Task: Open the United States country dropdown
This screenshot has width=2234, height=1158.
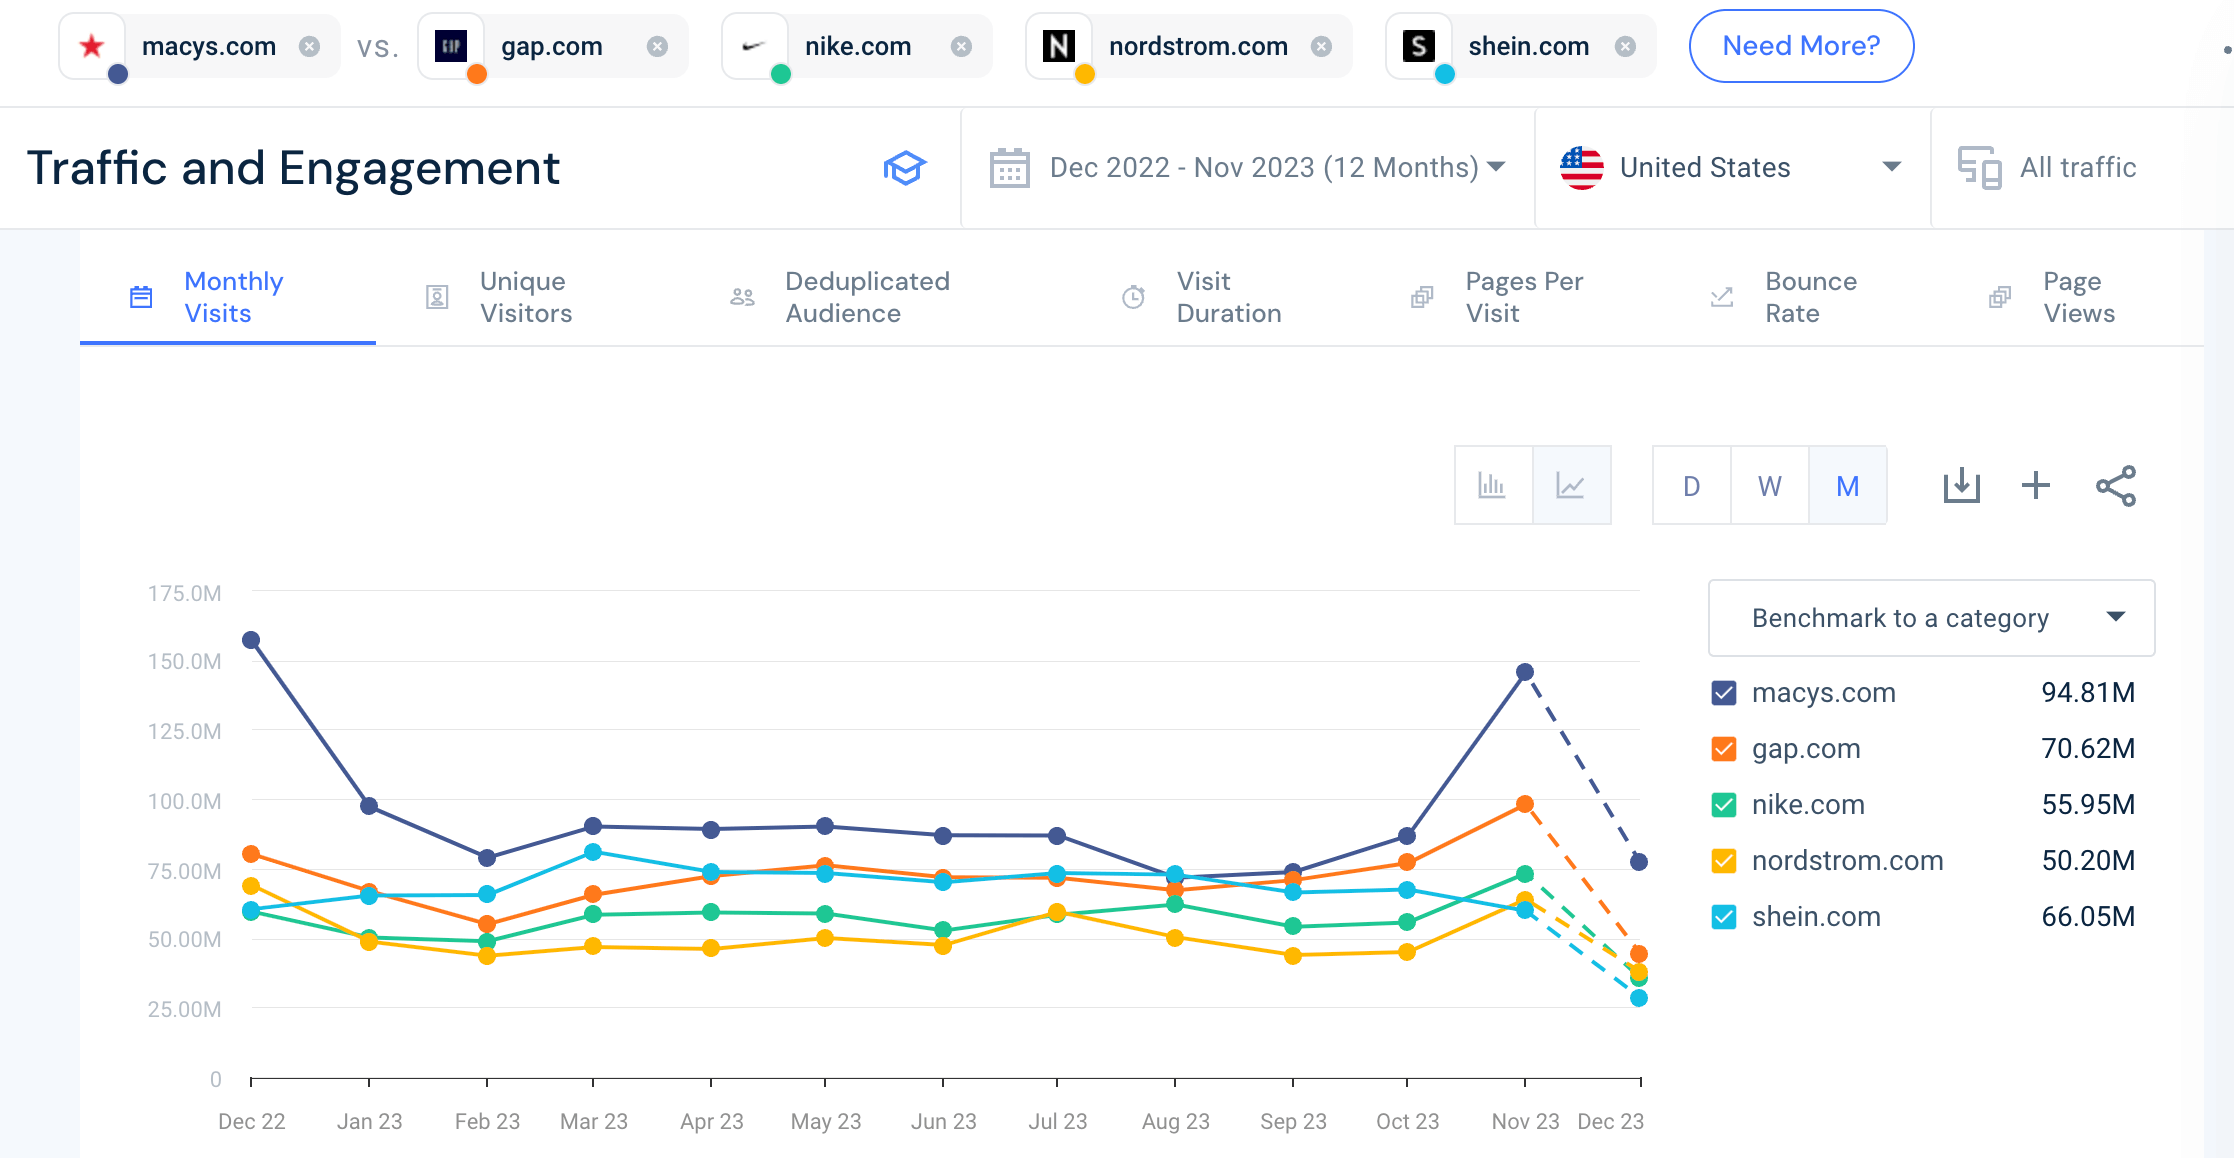Action: [x=1732, y=168]
